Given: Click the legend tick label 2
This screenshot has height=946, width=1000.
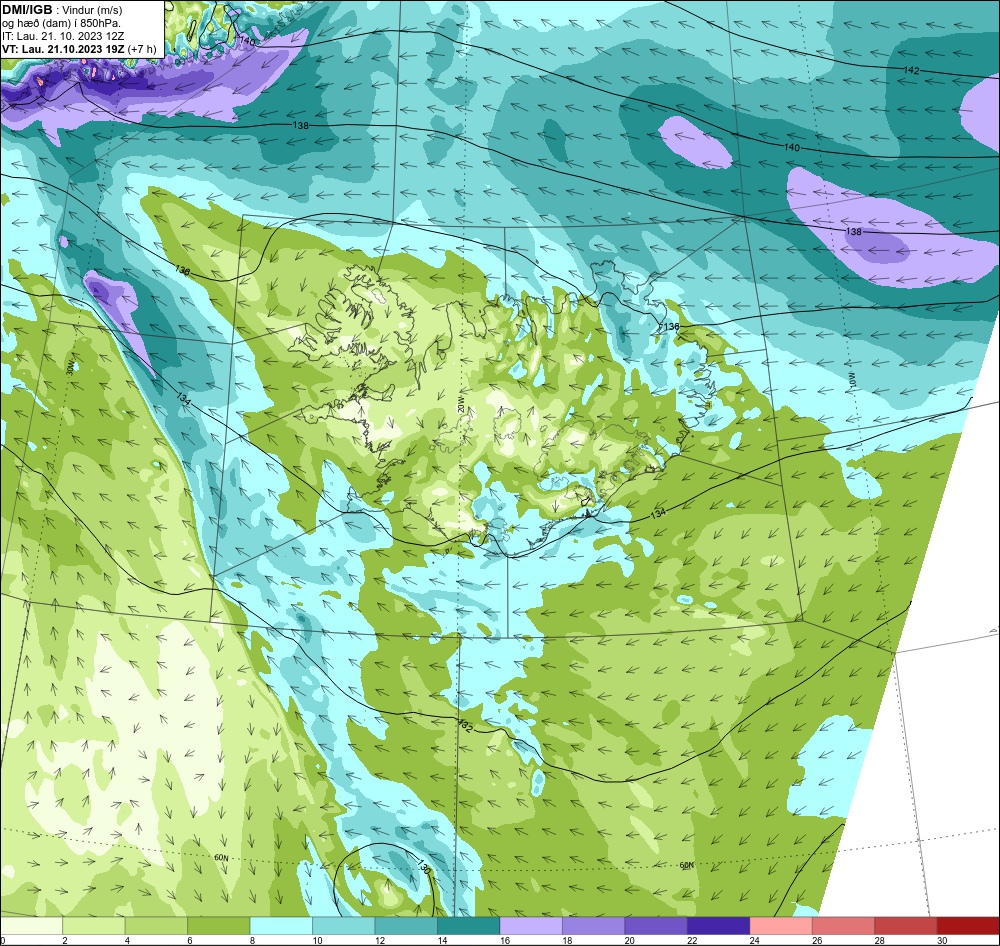Looking at the screenshot, I should [65, 940].
